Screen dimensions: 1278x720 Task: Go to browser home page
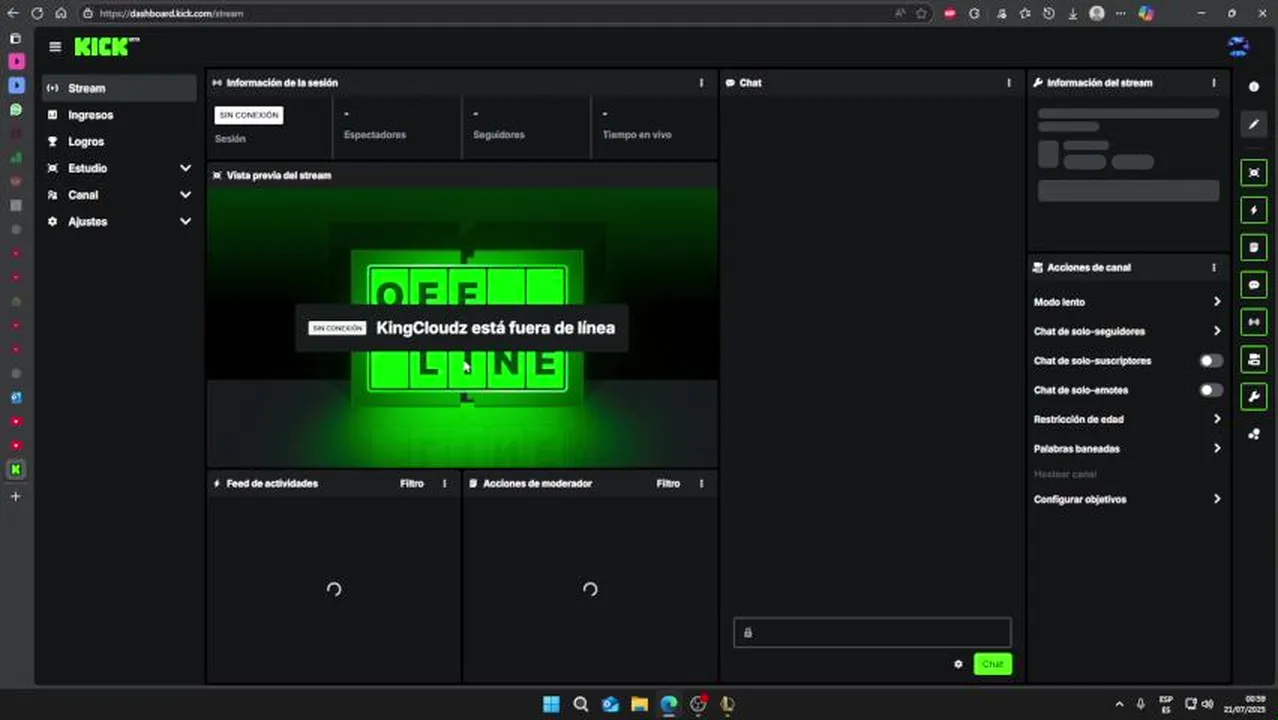point(61,13)
